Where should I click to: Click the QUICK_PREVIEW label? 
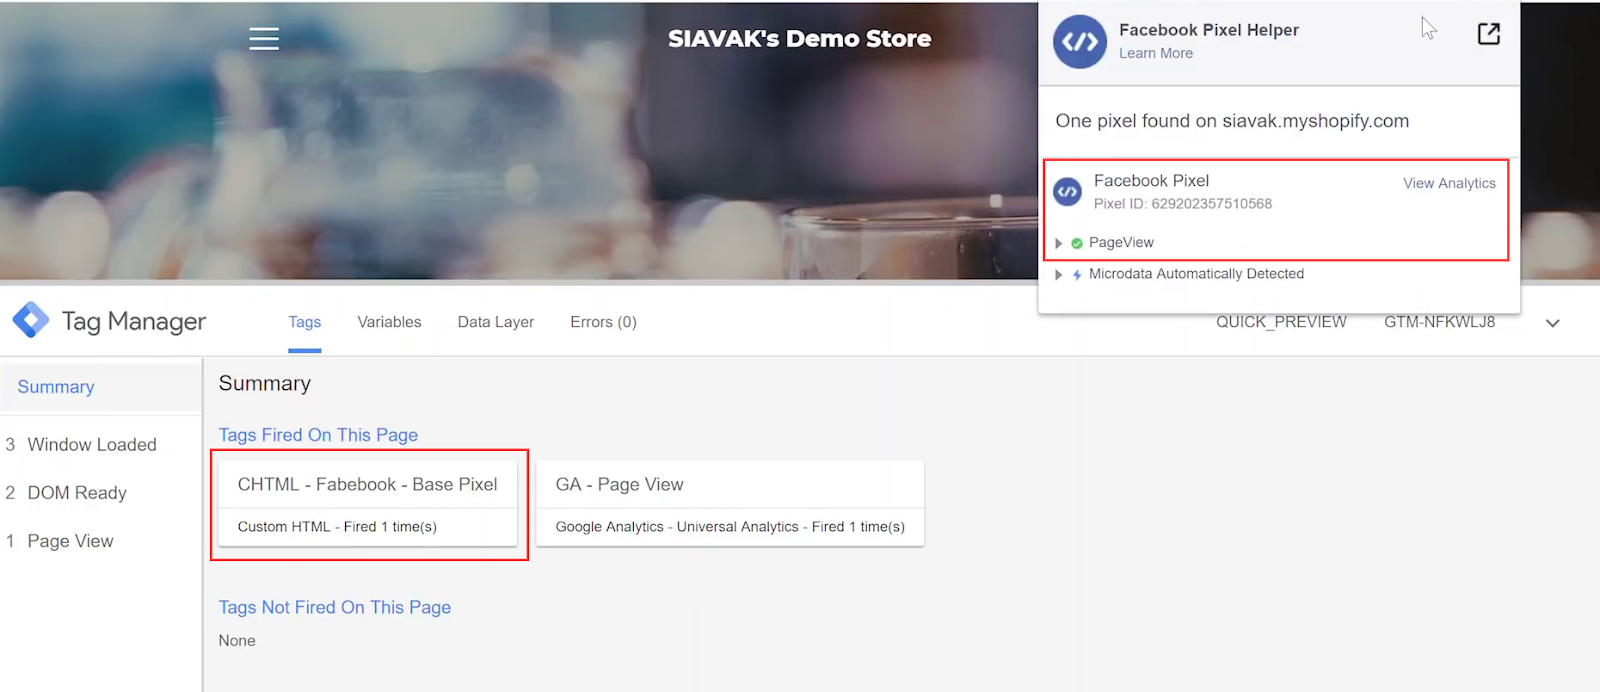tap(1281, 322)
